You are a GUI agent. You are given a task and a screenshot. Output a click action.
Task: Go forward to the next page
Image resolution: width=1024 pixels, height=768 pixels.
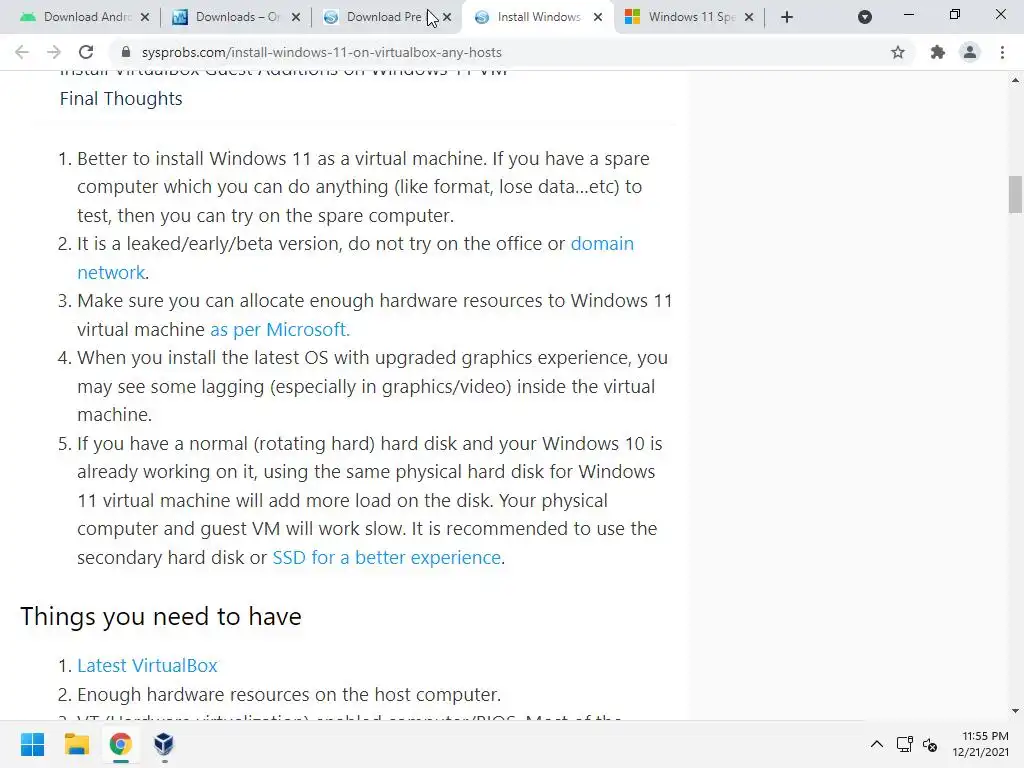click(54, 52)
